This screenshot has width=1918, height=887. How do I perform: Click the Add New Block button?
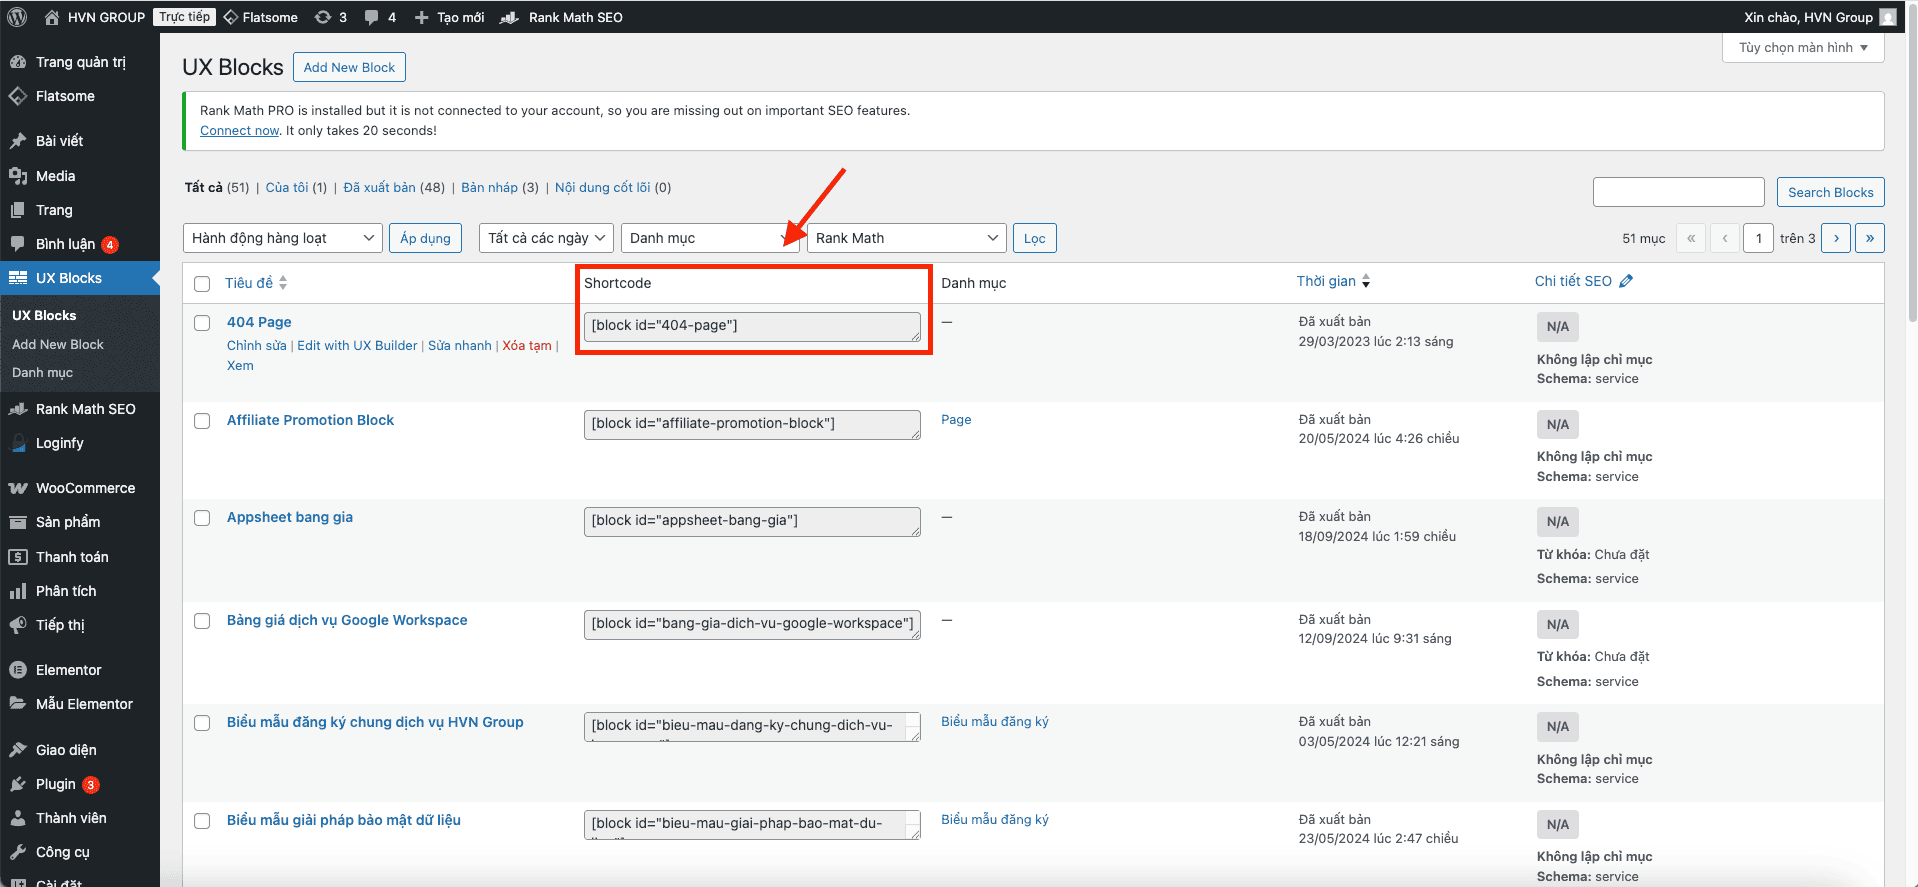pos(349,67)
